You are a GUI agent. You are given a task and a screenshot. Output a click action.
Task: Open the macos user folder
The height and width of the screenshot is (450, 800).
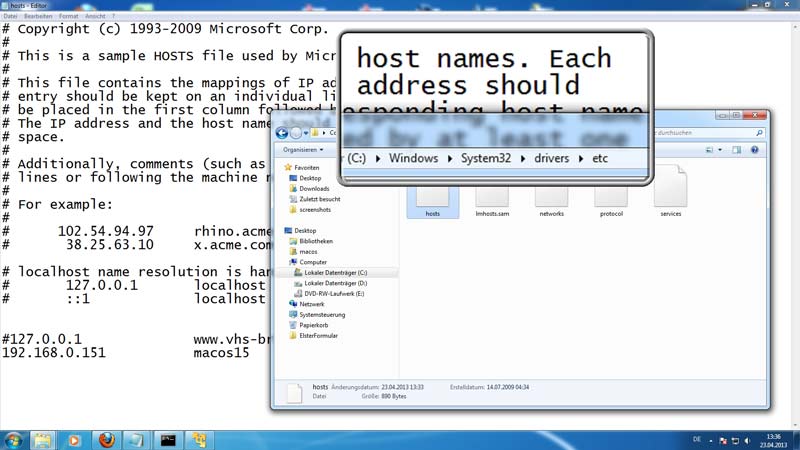click(x=304, y=252)
